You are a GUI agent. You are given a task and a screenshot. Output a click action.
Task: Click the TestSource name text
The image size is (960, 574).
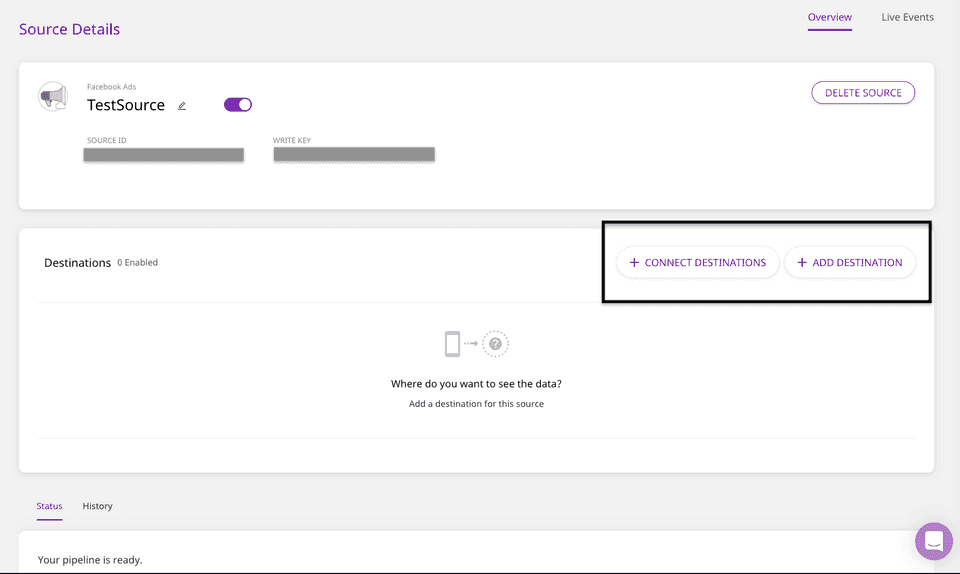[x=126, y=105]
